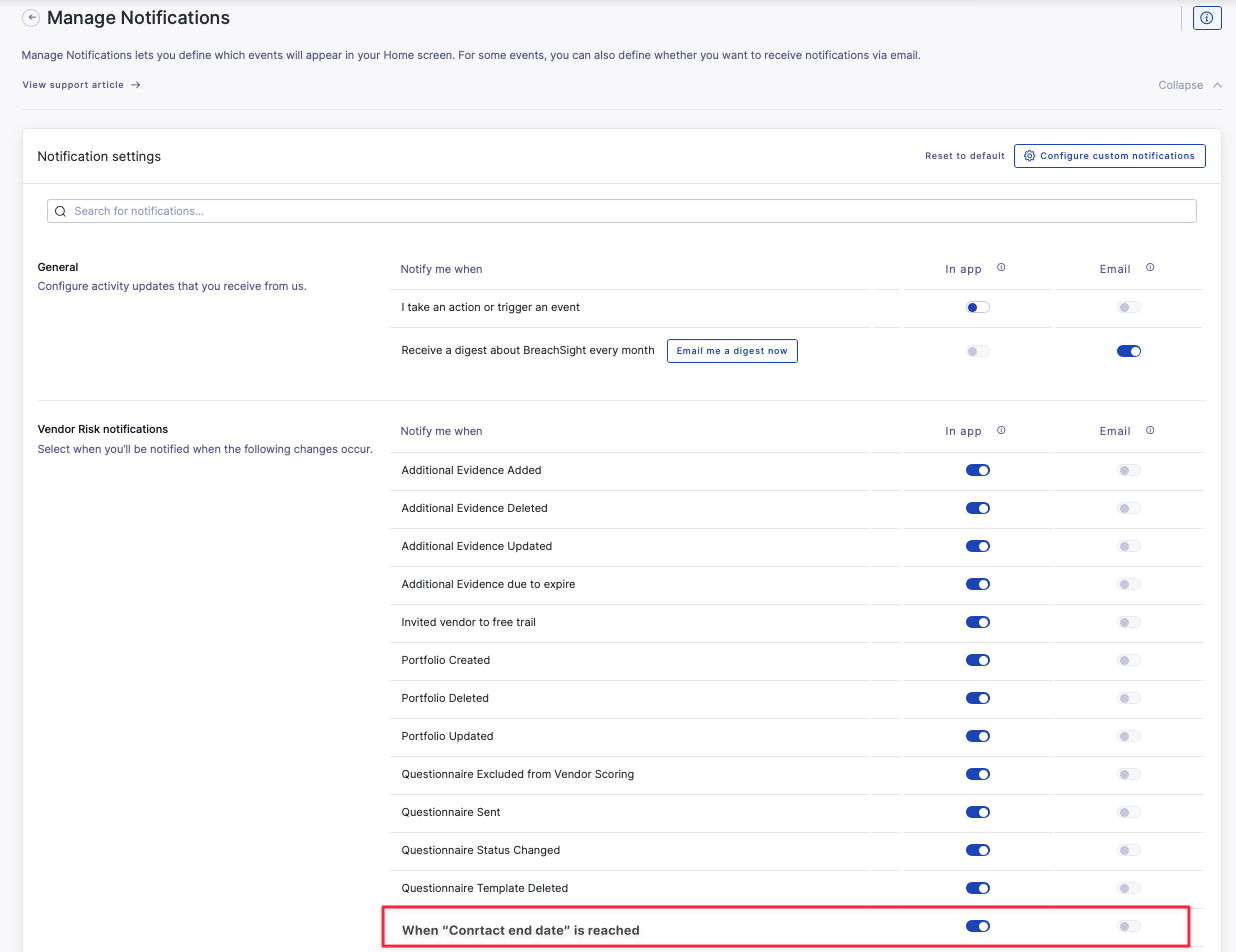
Task: Switch off In app for Portfolio Updated
Action: click(978, 736)
